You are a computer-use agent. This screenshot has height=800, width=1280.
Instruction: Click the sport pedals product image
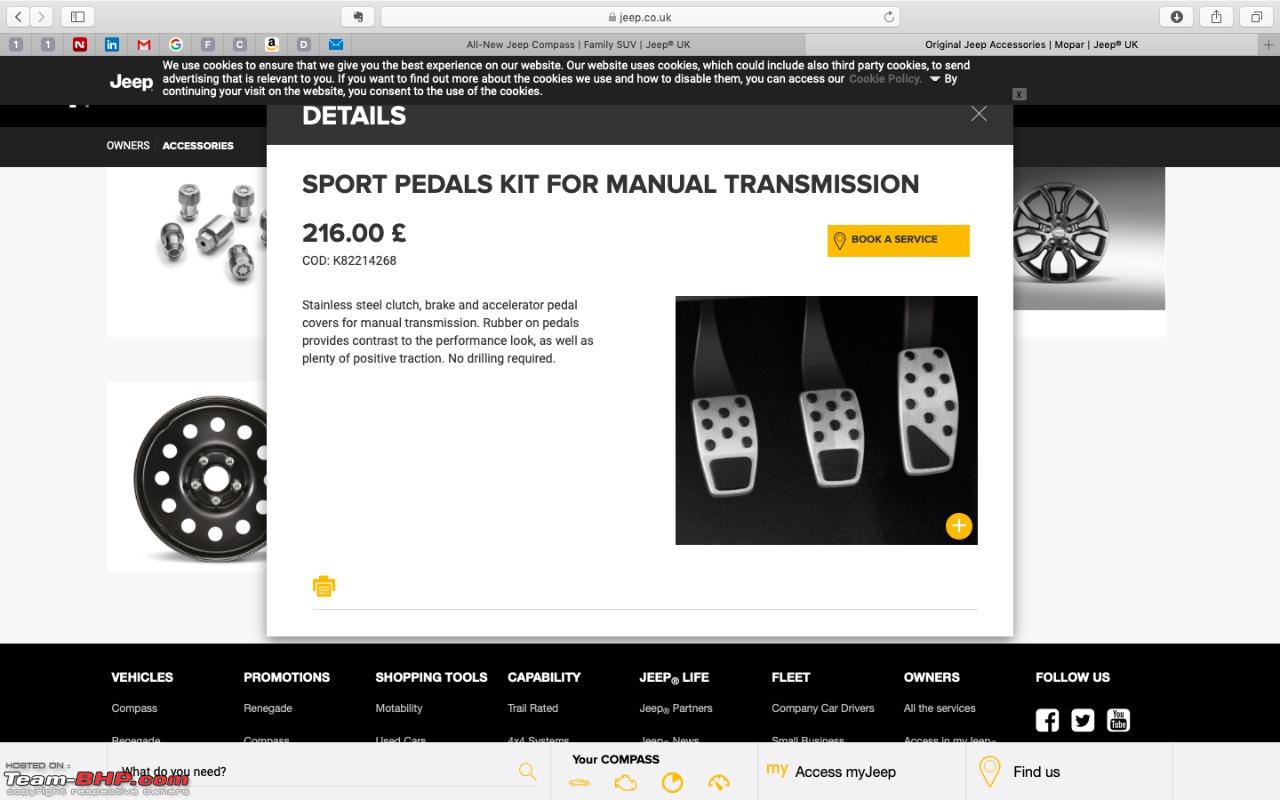pyautogui.click(x=826, y=420)
